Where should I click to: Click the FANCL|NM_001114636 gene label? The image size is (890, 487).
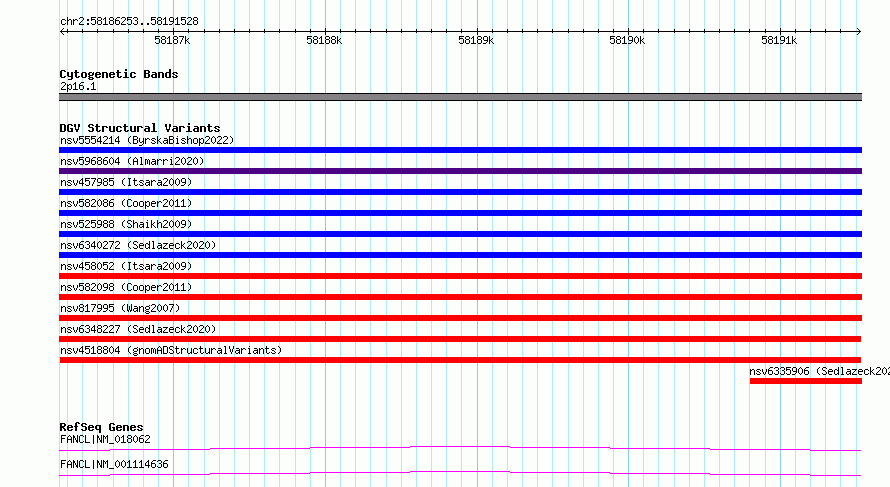pos(114,464)
